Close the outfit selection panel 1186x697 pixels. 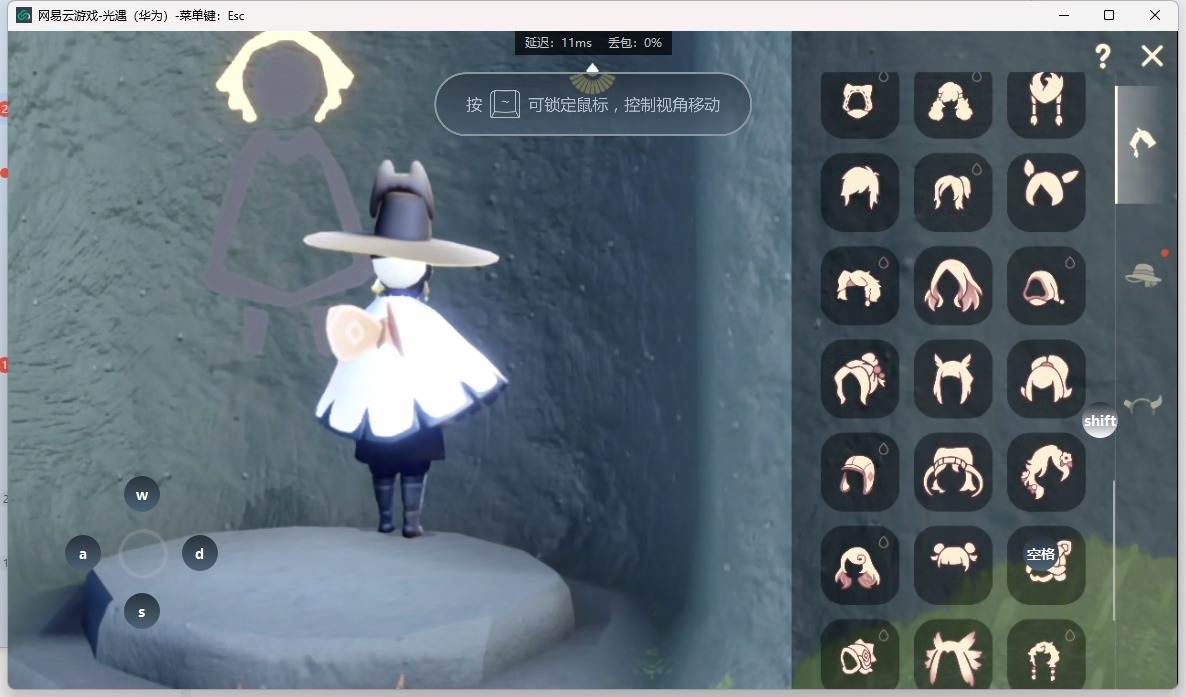(x=1152, y=55)
